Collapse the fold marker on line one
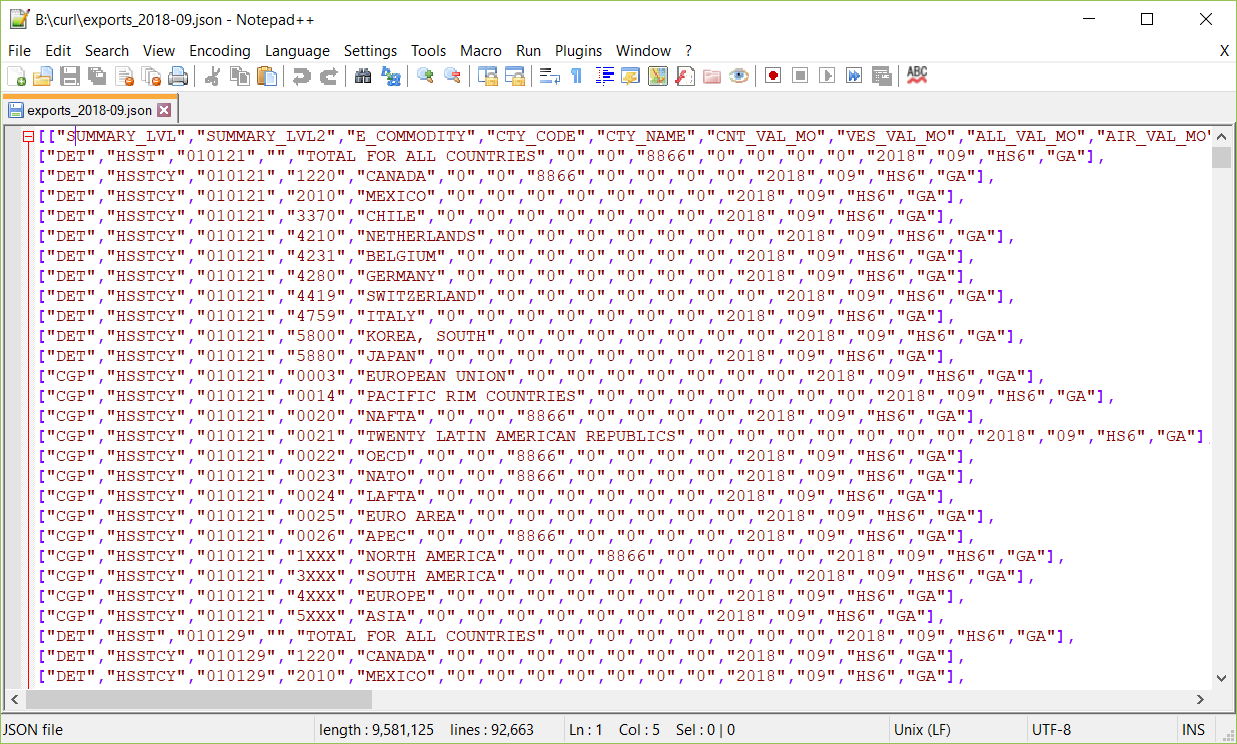 [x=29, y=136]
